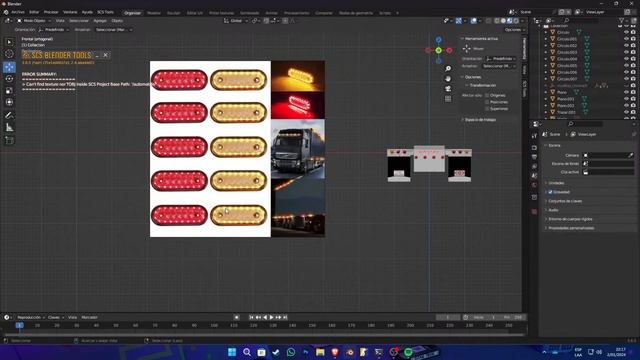The image size is (640, 360).
Task: Expand the Unidades panel
Action: click(x=556, y=183)
